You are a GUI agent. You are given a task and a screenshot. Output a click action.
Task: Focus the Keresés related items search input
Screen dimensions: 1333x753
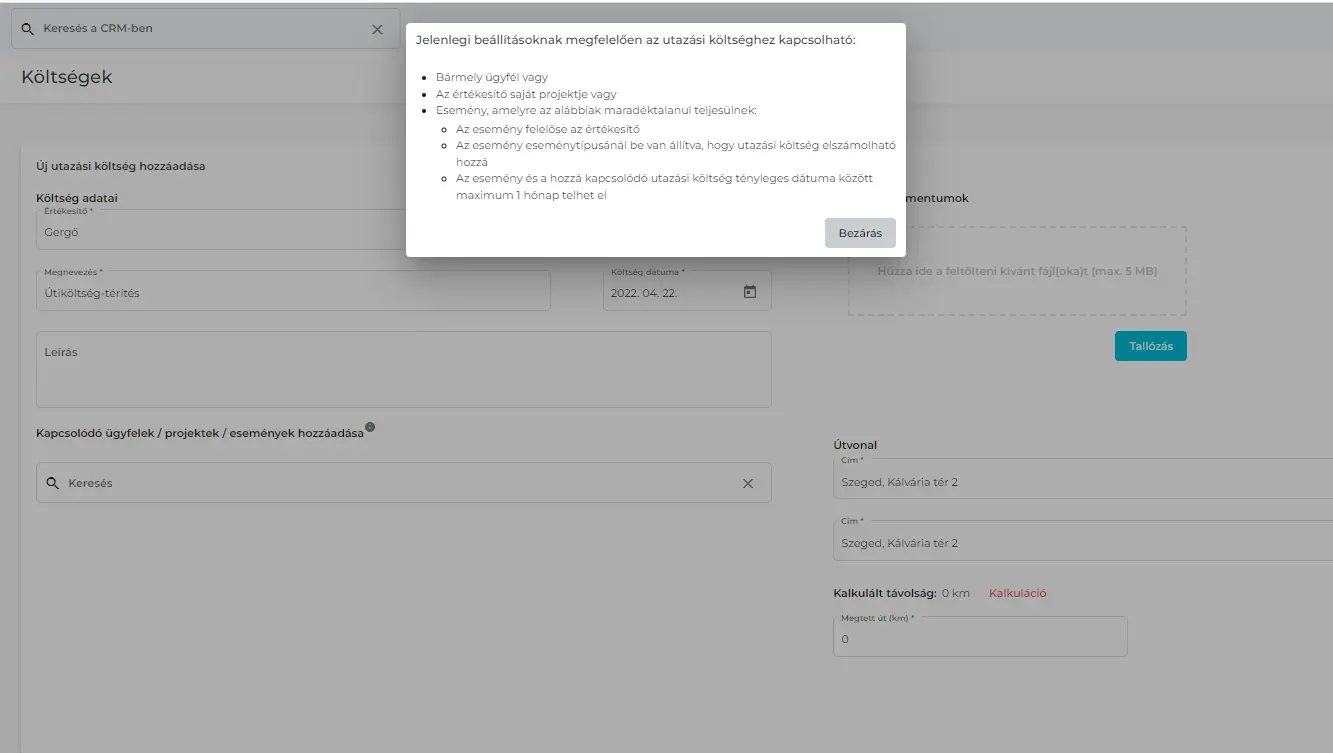[400, 483]
